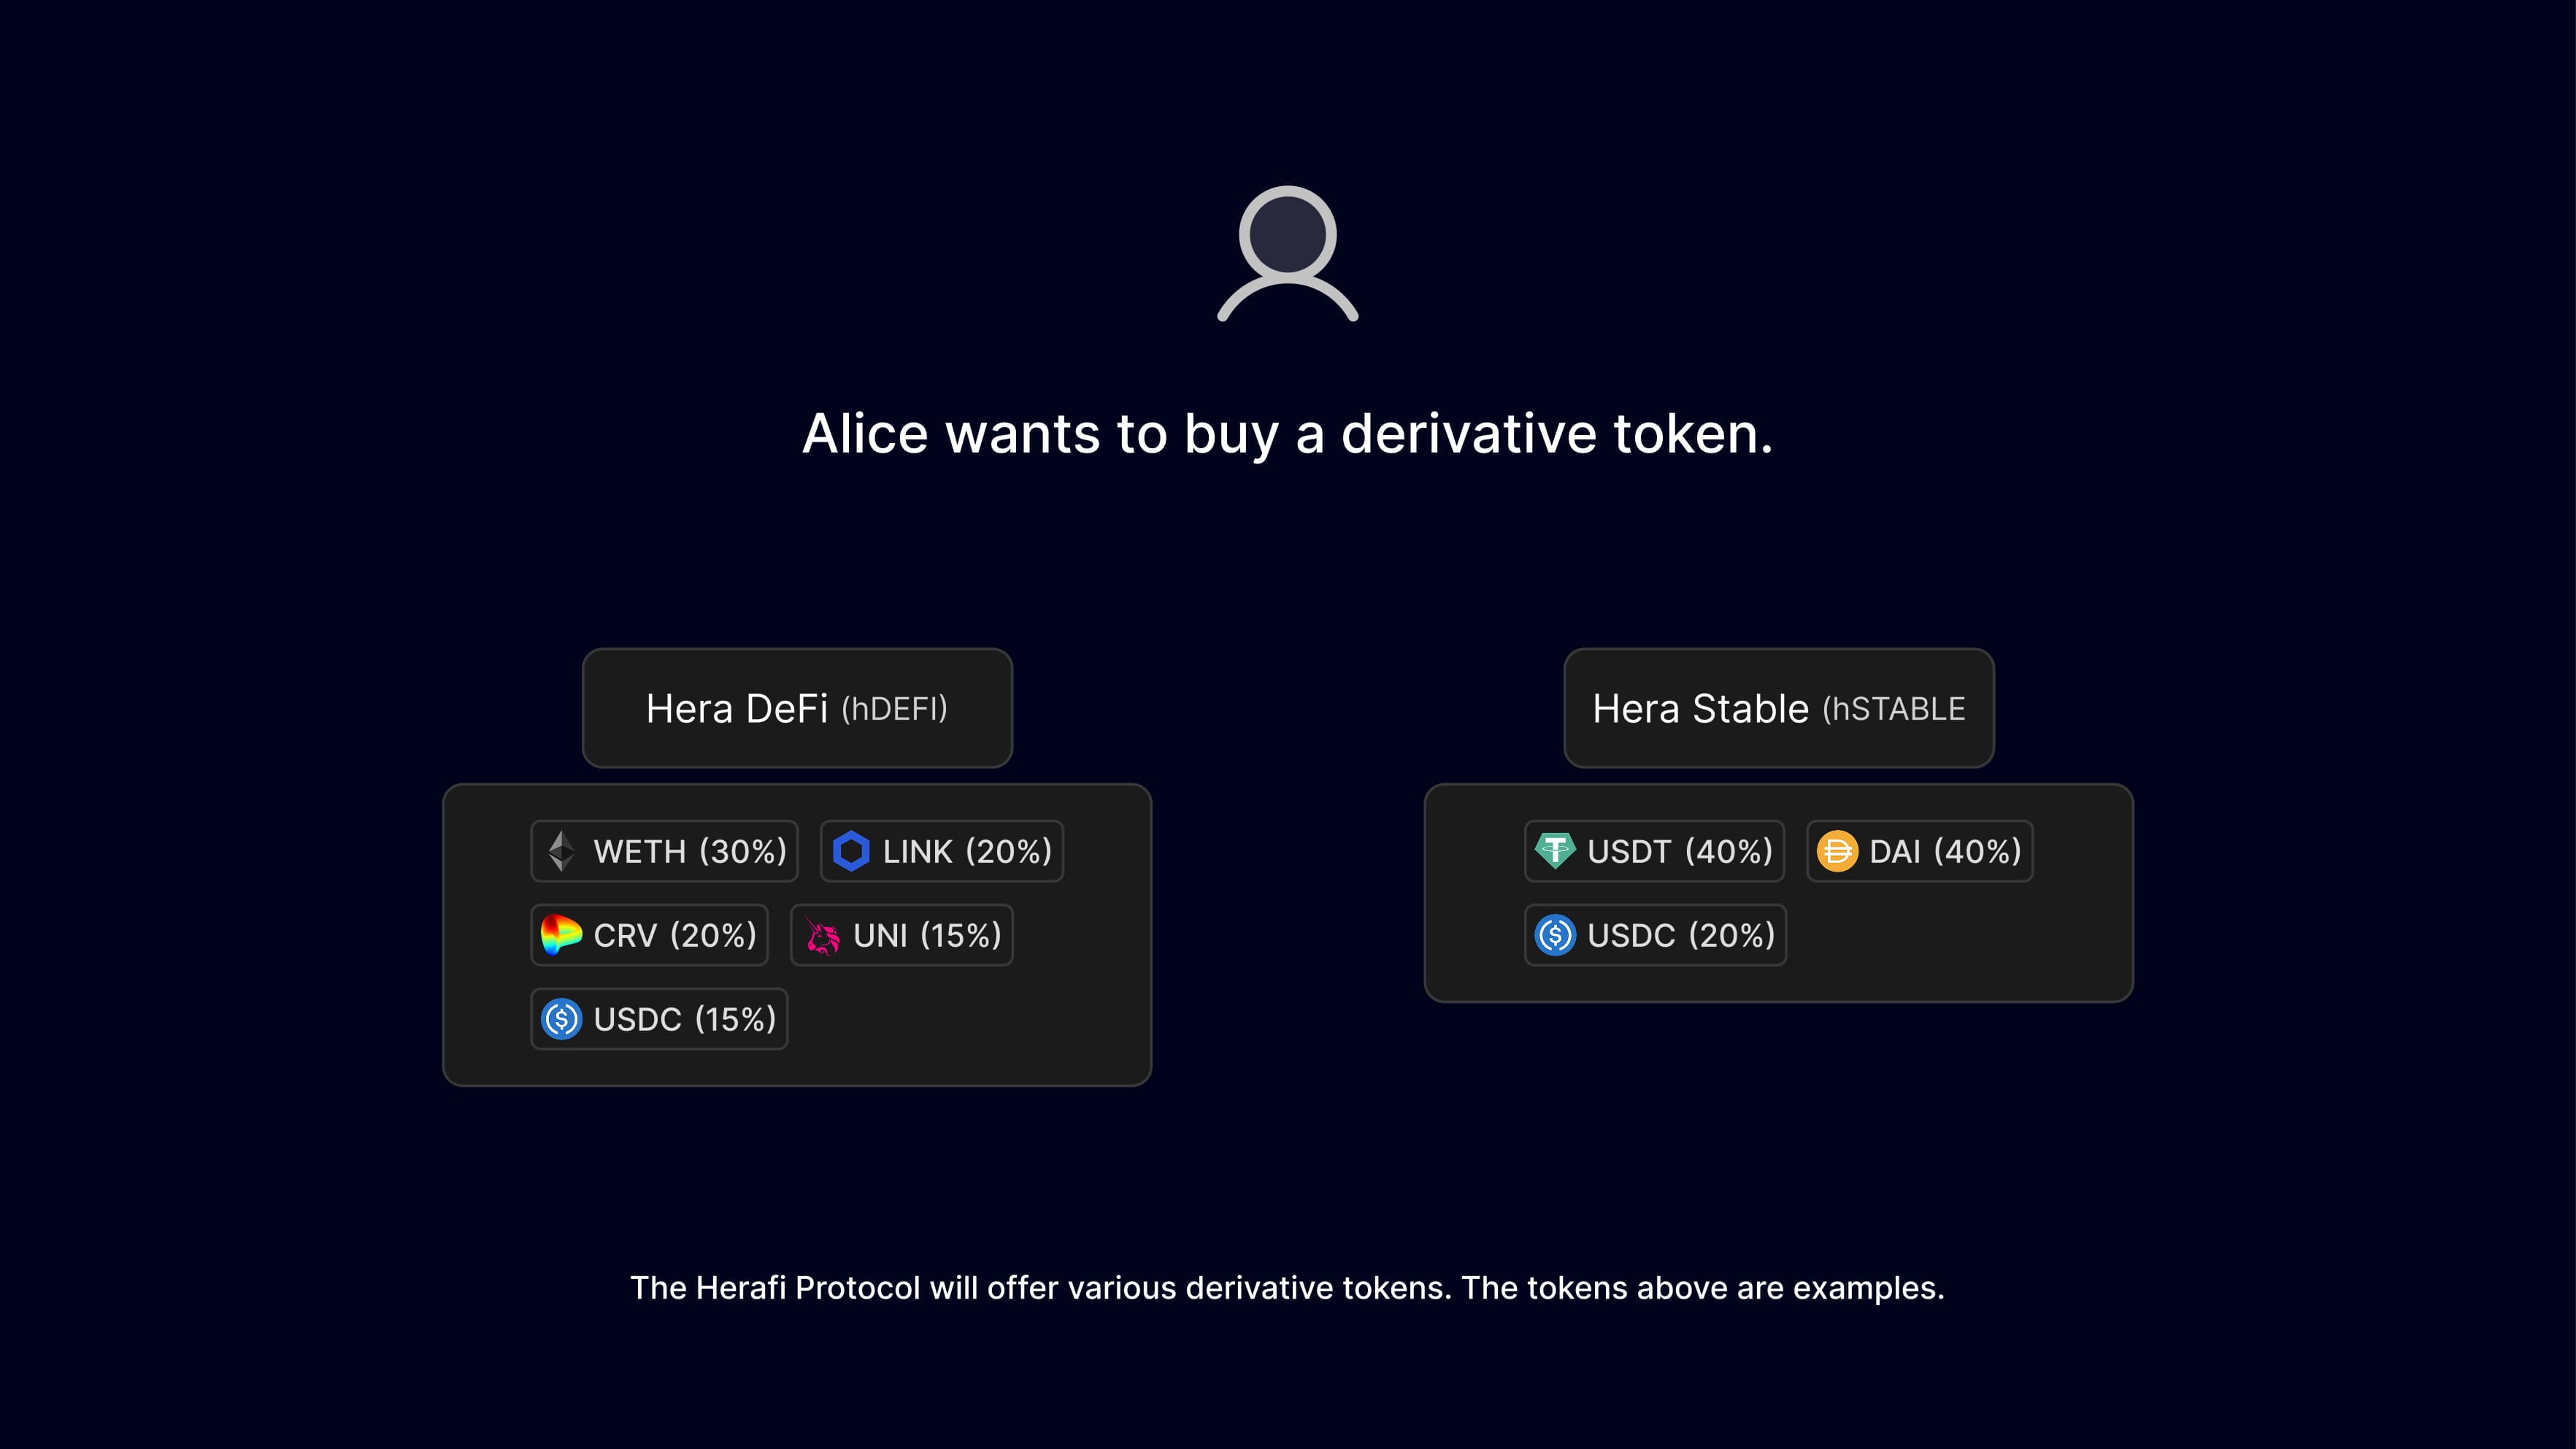Click the USDC icon in Hera DeFi

point(561,1019)
